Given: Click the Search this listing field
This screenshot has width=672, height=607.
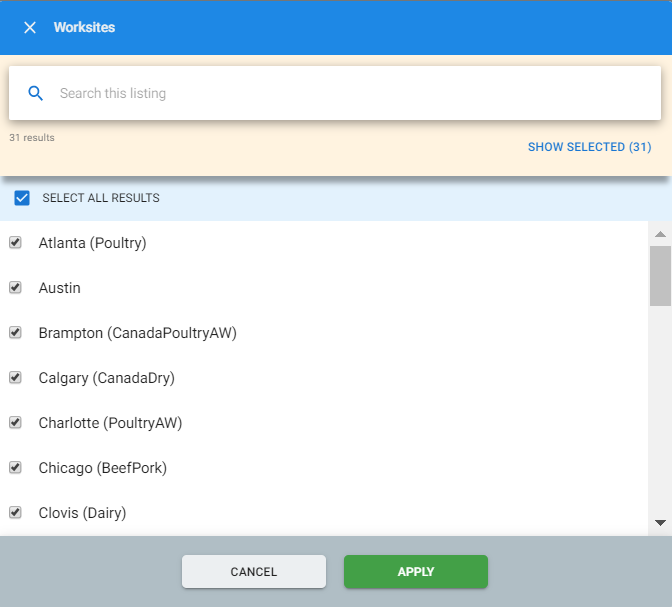Looking at the screenshot, I should (350, 93).
